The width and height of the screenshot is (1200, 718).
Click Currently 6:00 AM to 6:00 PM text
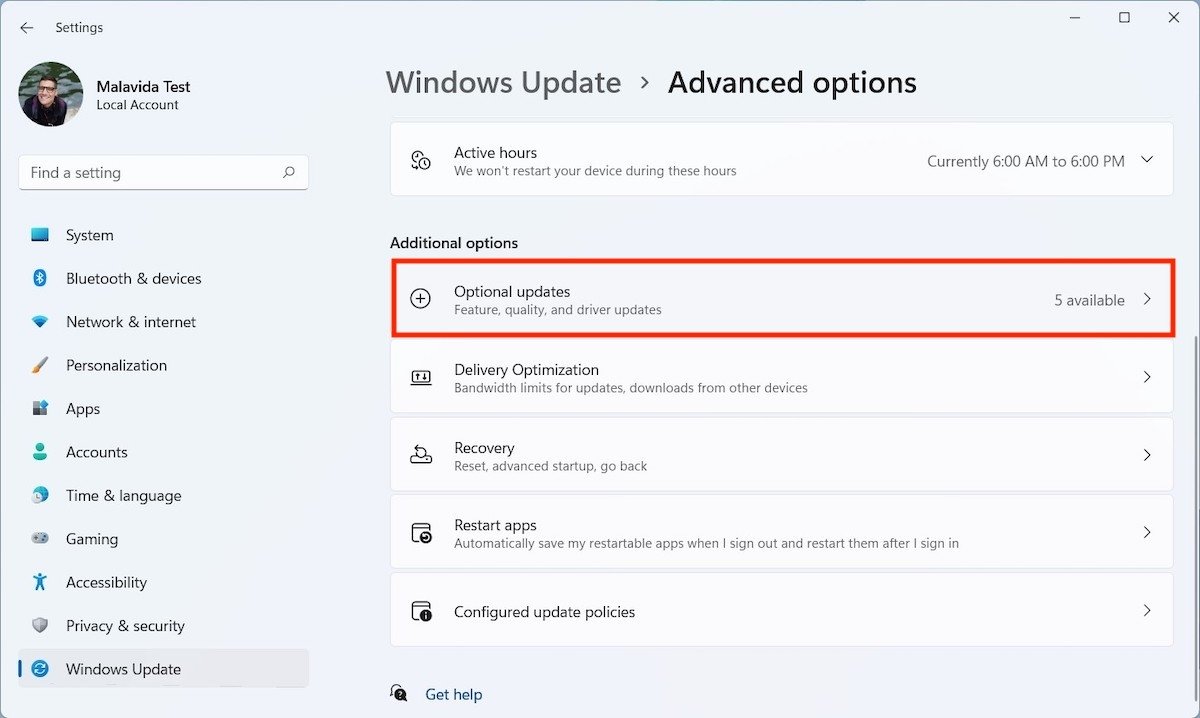click(x=1026, y=161)
